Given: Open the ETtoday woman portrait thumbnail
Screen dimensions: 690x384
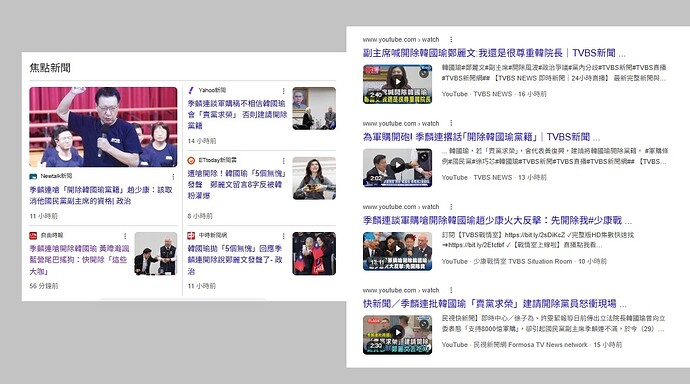Looking at the screenshot, I should coord(314,178).
